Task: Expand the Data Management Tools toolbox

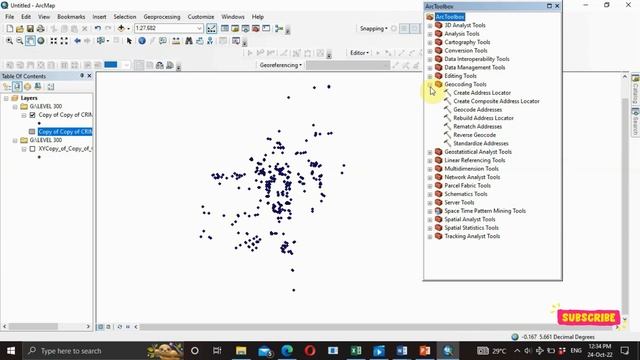Action: click(x=430, y=68)
